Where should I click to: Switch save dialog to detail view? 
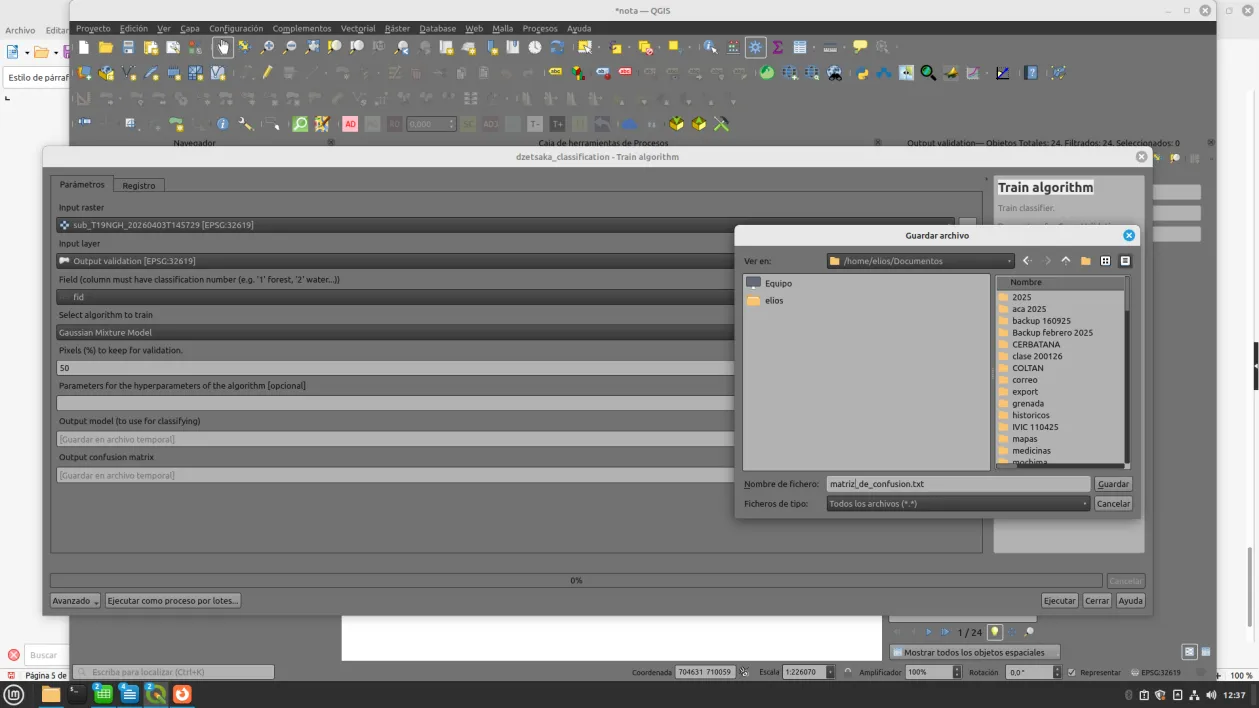tap(1125, 261)
